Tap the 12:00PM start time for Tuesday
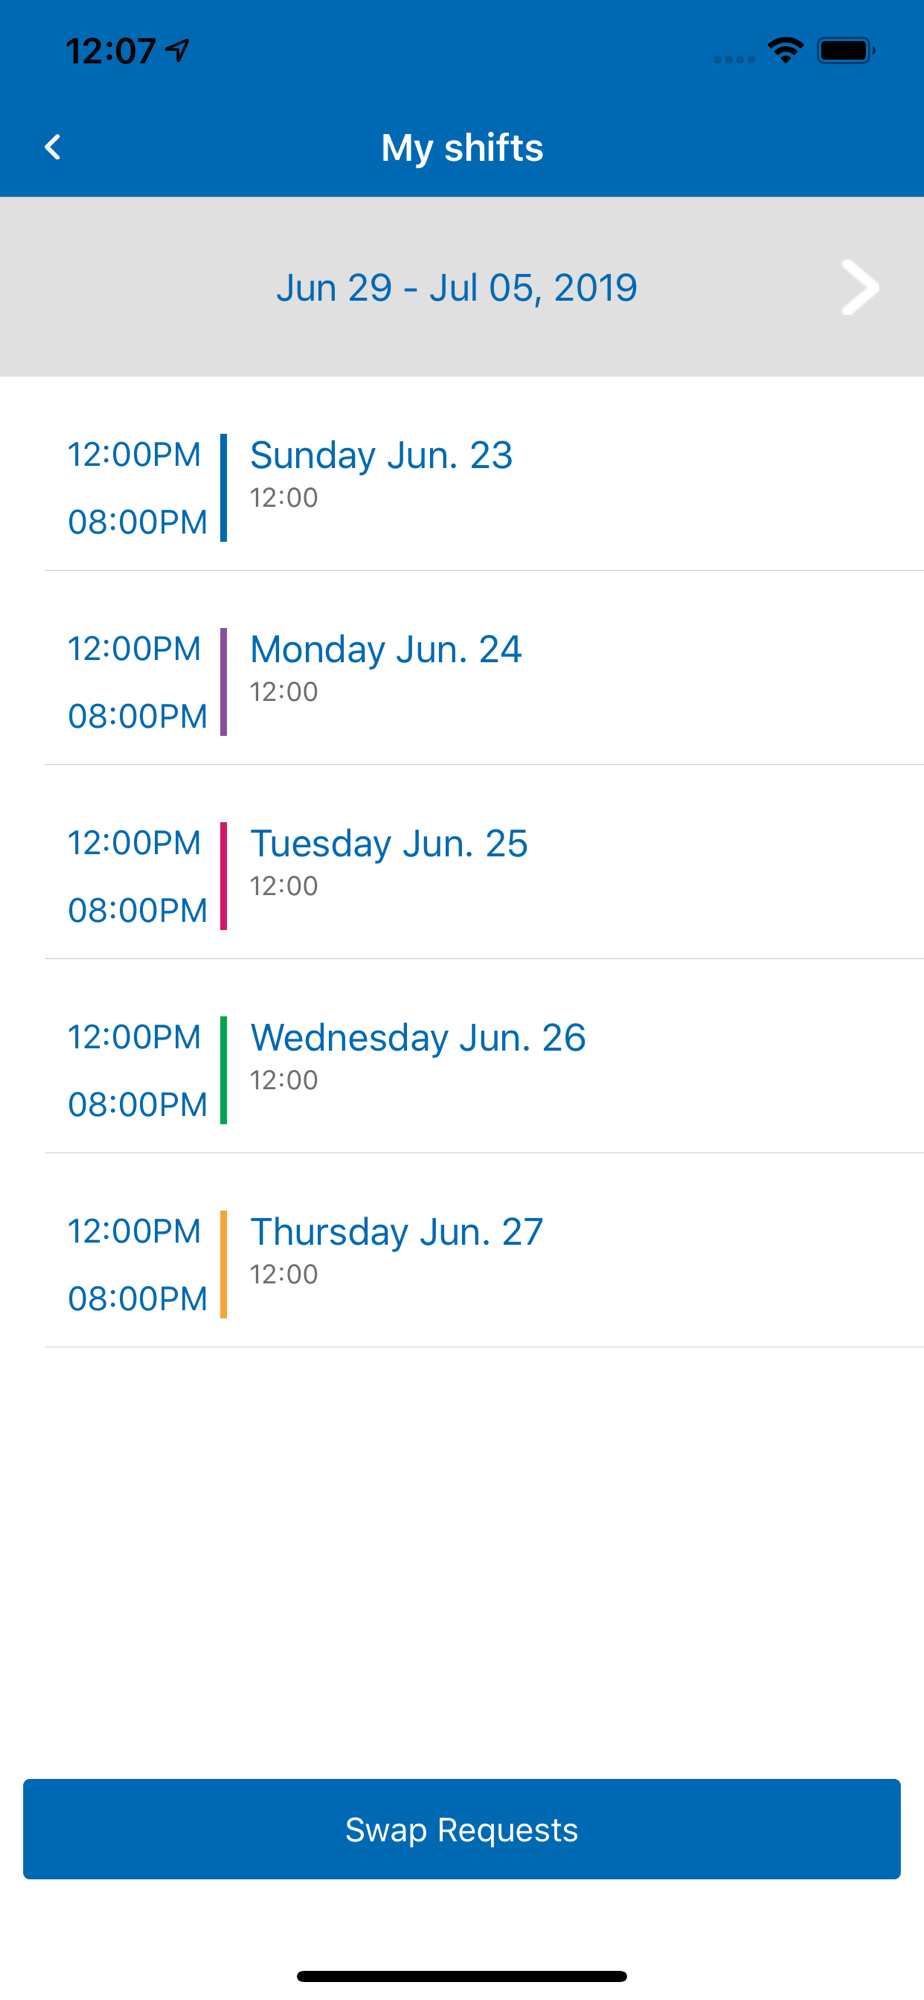Image resolution: width=924 pixels, height=2000 pixels. (135, 843)
